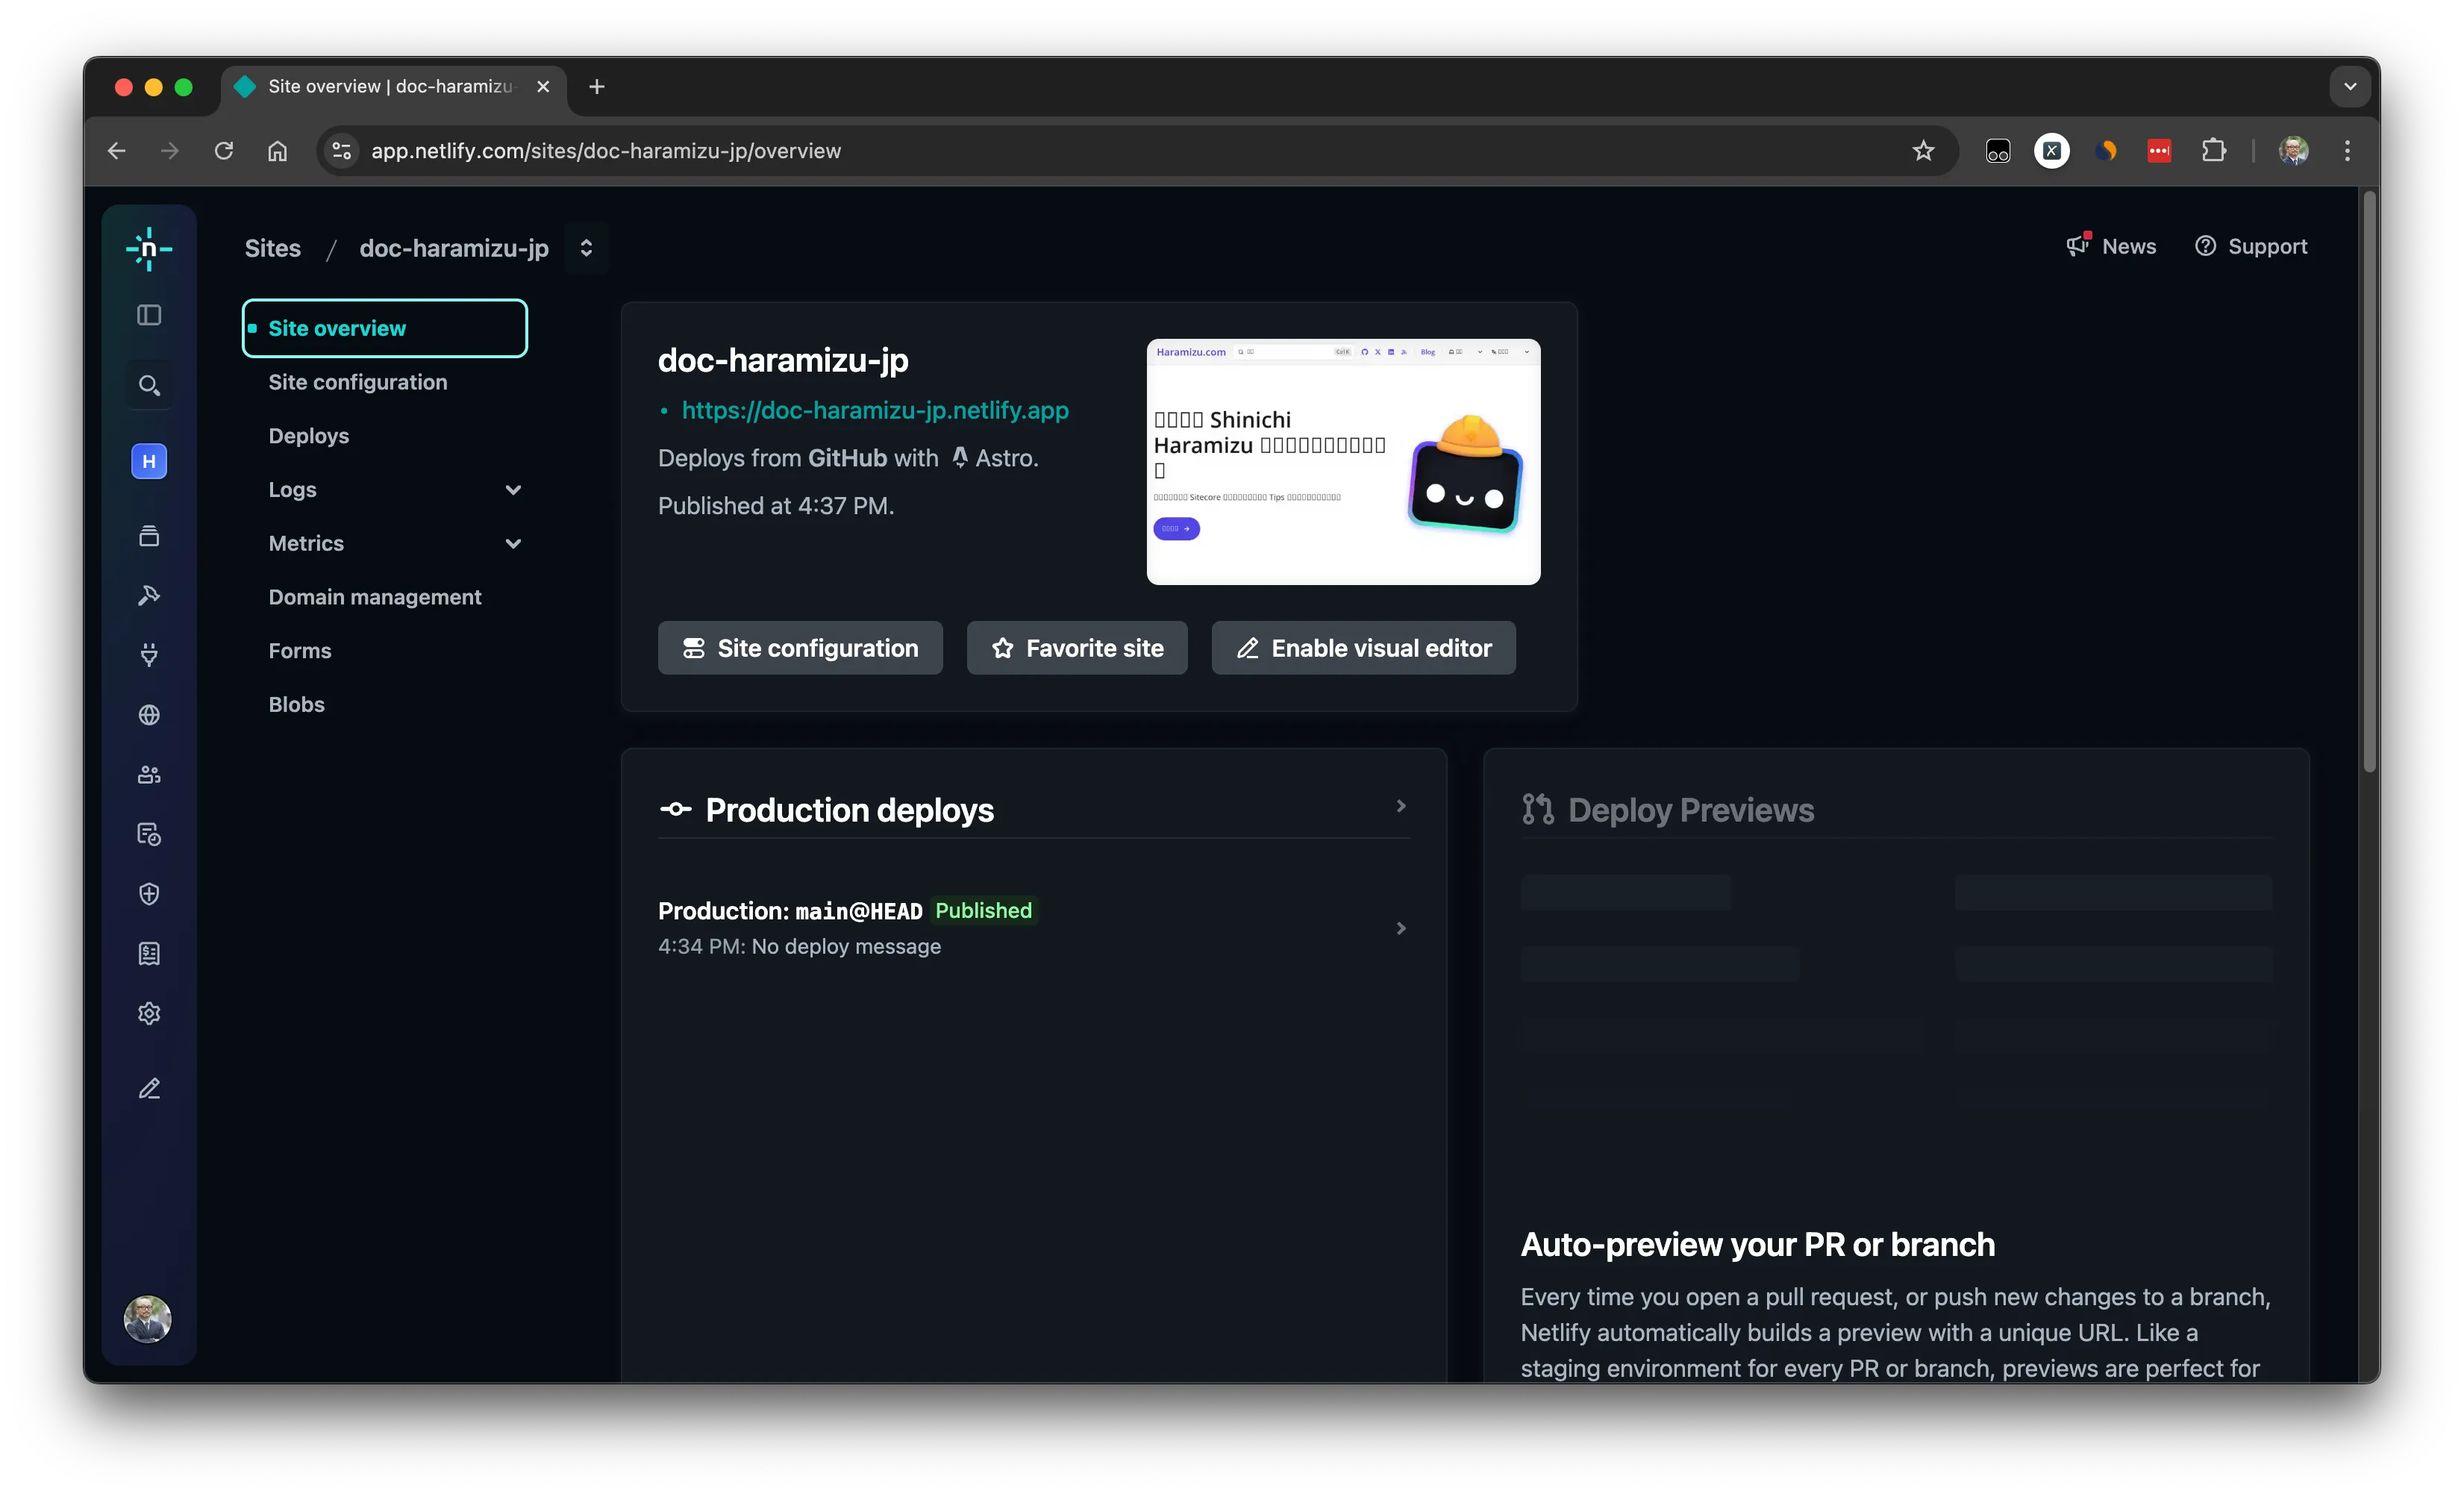Click the Favorite site button
Screen dimensions: 2464x1494
coord(1077,648)
